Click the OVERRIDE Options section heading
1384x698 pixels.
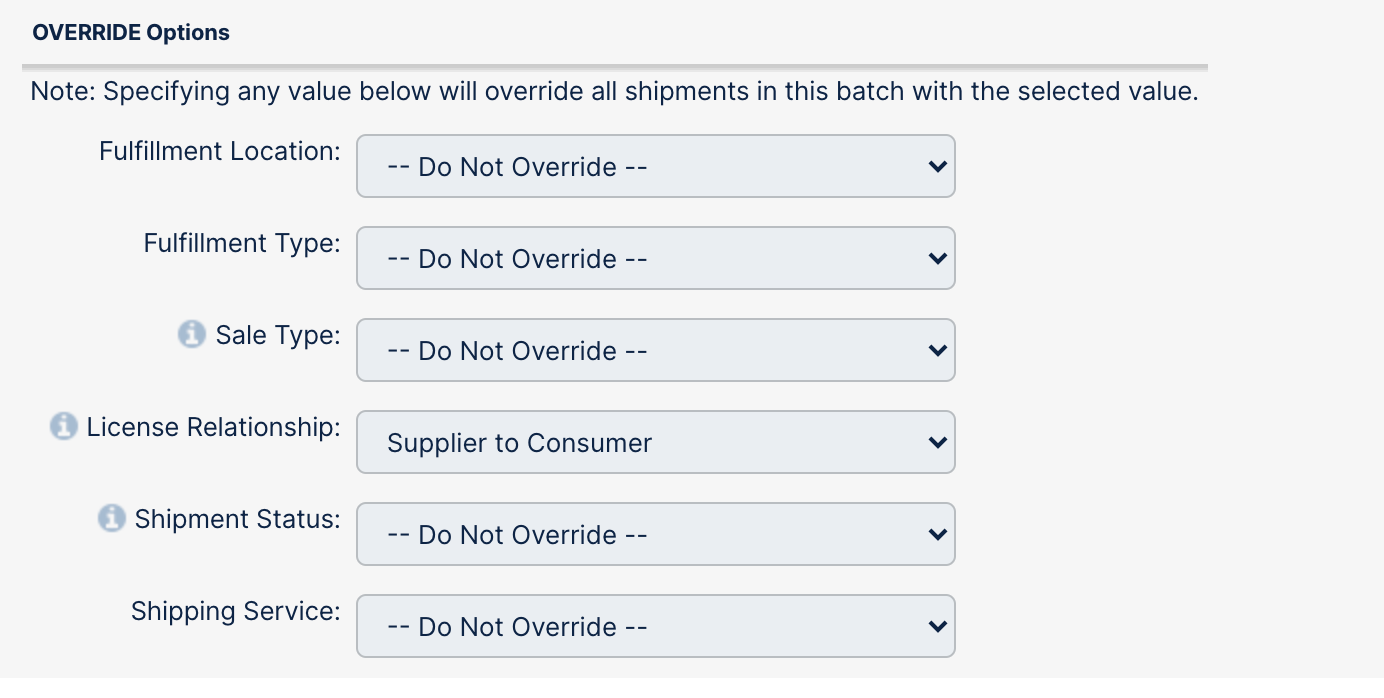pos(131,32)
